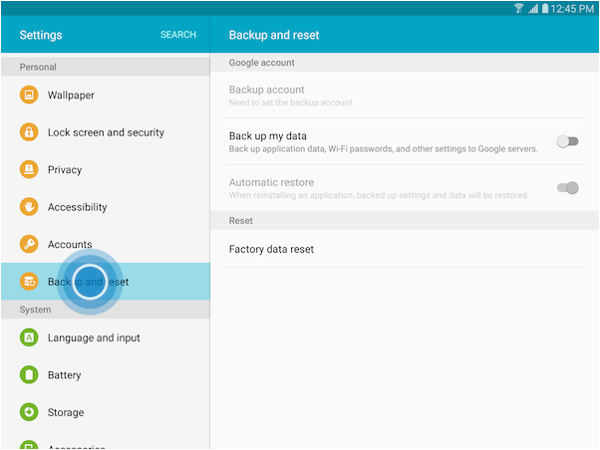Click the Backup and reset icon

29,282
